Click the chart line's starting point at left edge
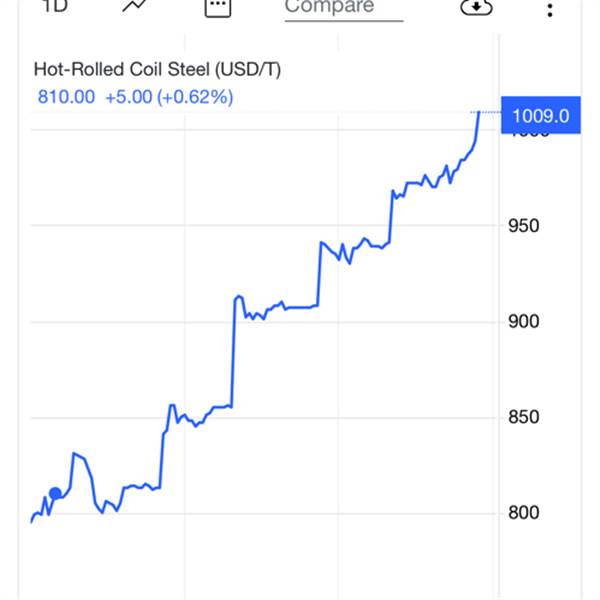The image size is (600, 600). click(32, 521)
